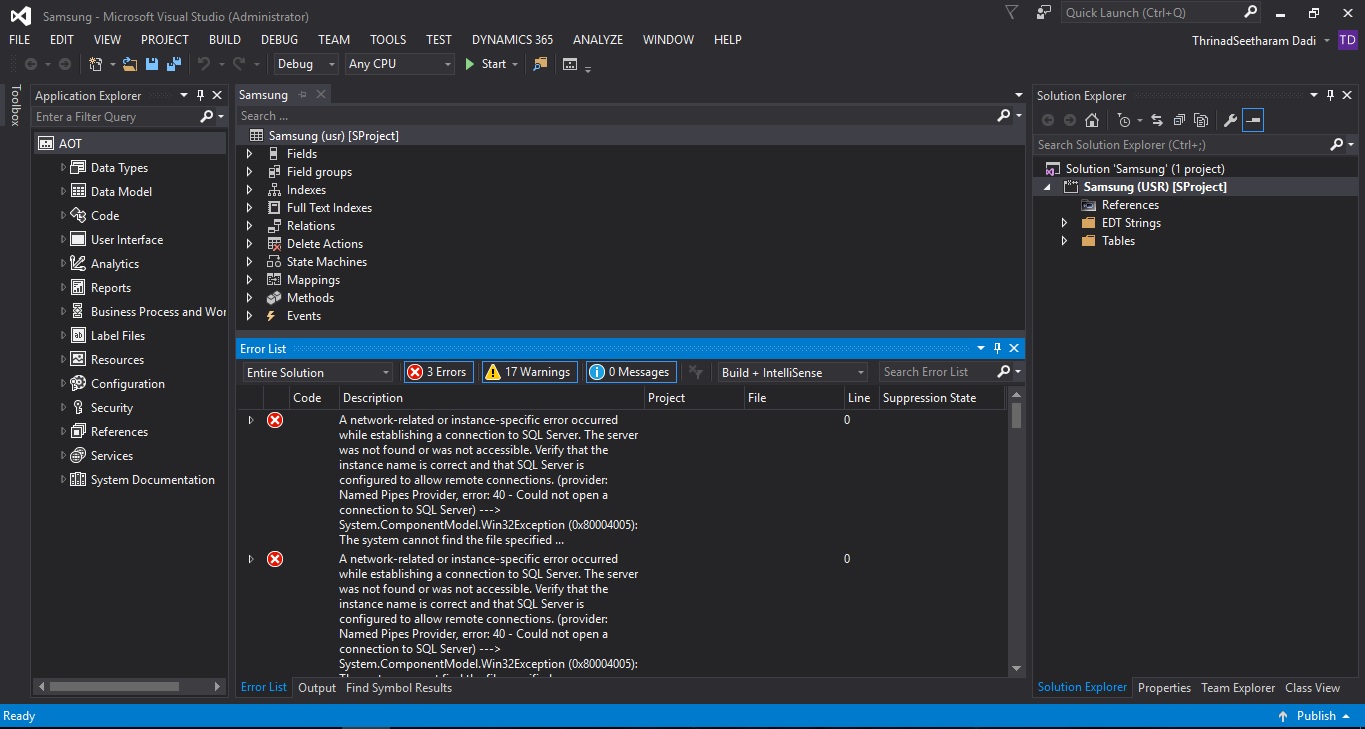This screenshot has height=729, width=1365.
Task: Click the pin icon on the Samsung document tab
Action: tap(303, 95)
